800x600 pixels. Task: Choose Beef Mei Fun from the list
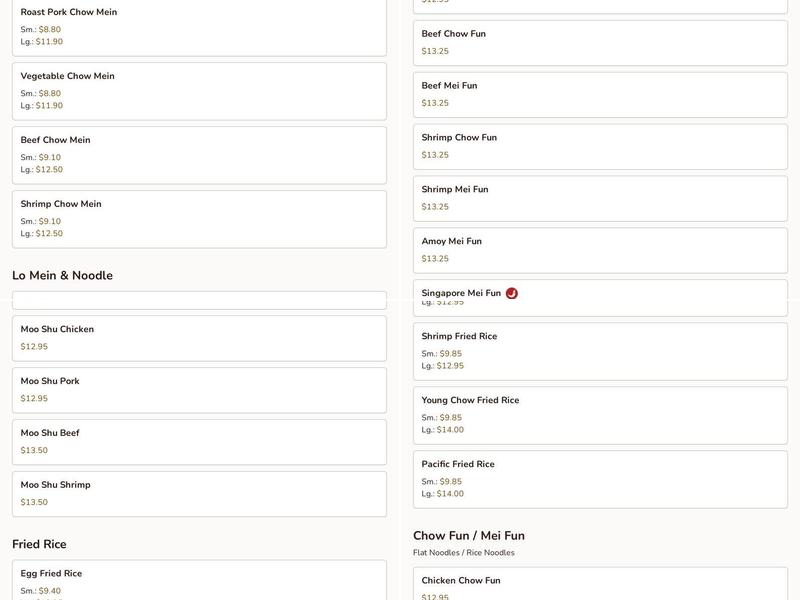pos(600,94)
